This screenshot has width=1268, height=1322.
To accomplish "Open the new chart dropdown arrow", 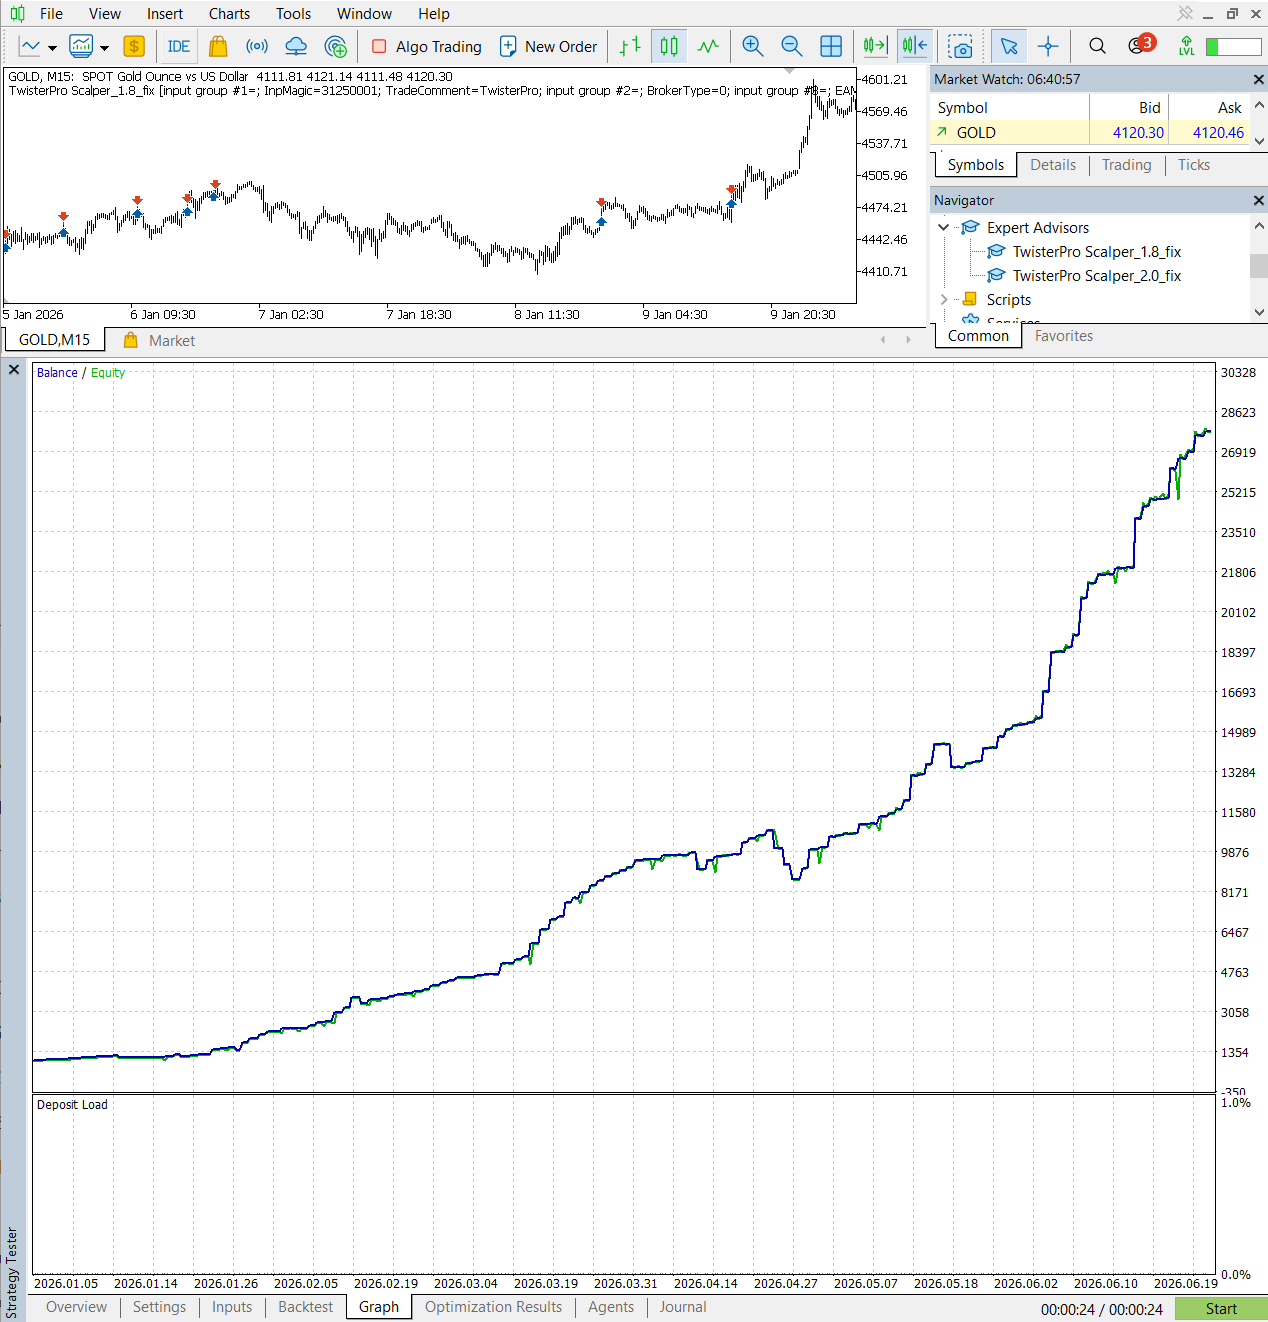I will coord(52,47).
